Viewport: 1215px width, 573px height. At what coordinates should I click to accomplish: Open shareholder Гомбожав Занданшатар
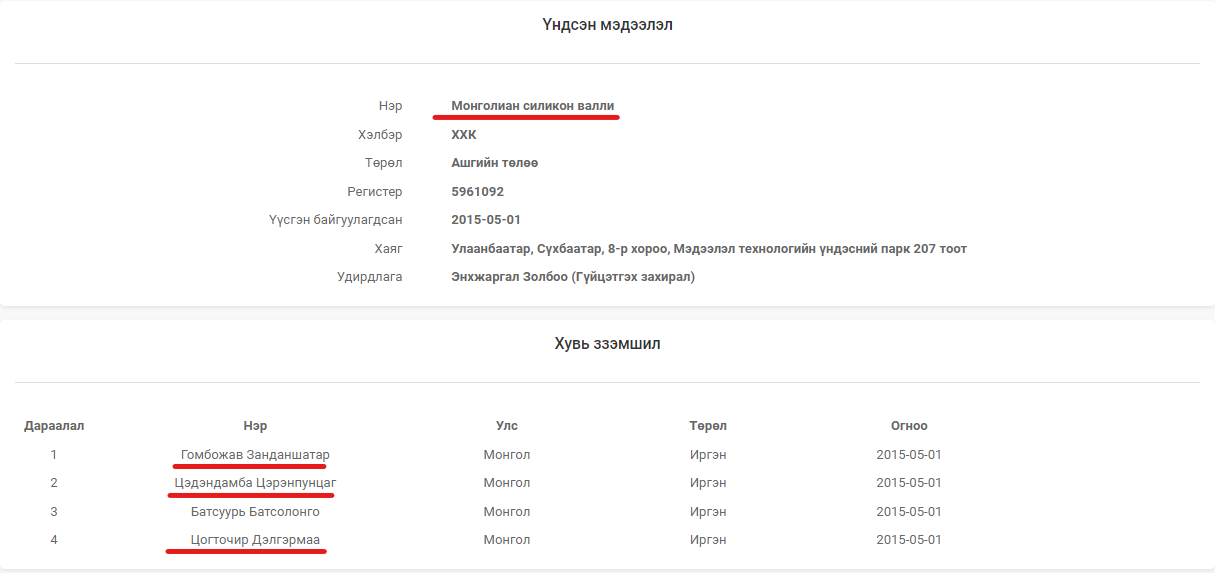pos(255,455)
